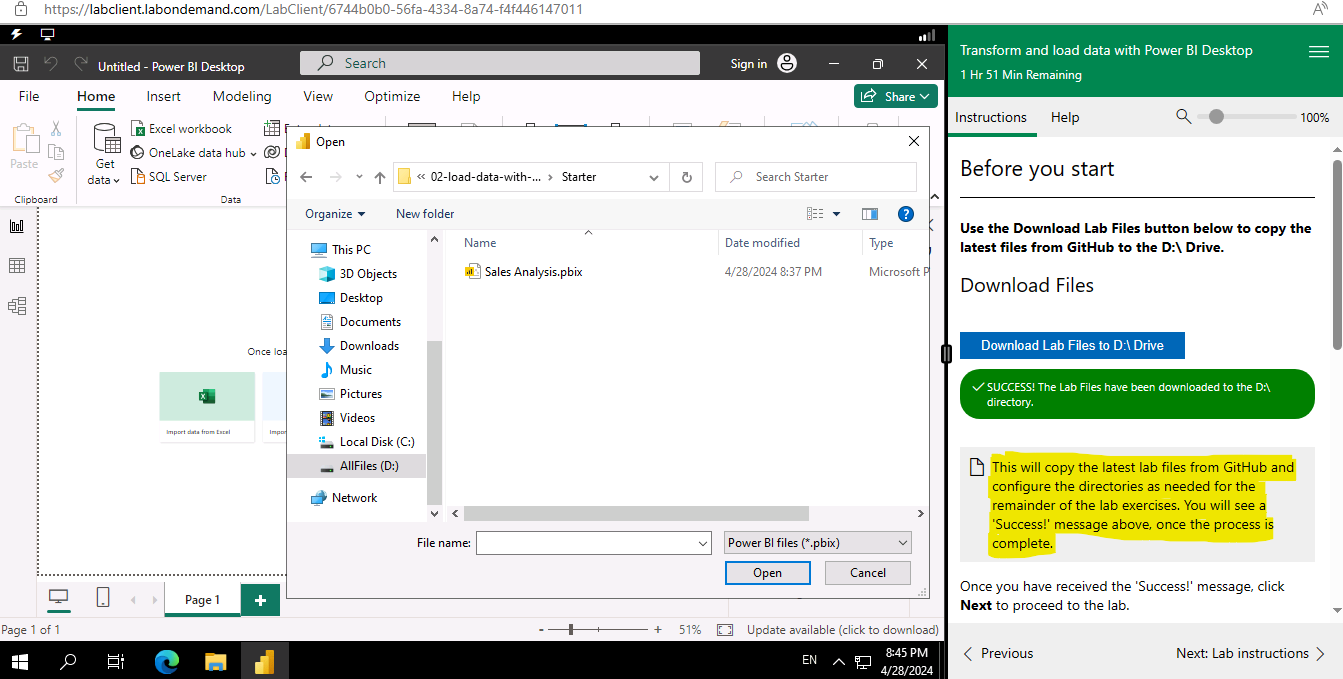
Task: Go up one folder level
Action: coord(379,177)
